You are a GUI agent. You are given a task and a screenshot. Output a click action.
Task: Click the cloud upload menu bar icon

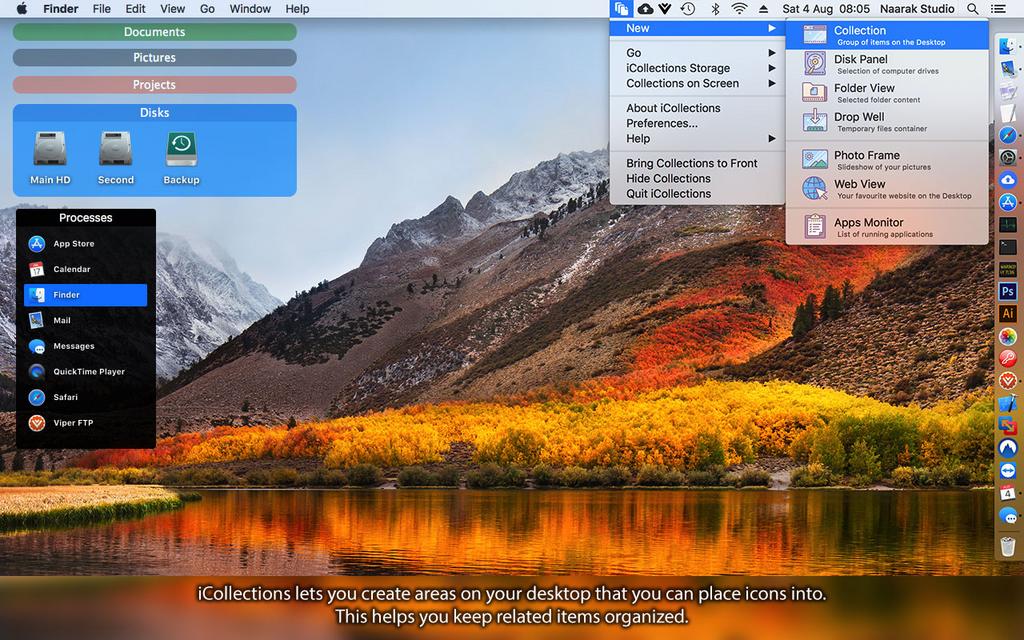point(645,9)
